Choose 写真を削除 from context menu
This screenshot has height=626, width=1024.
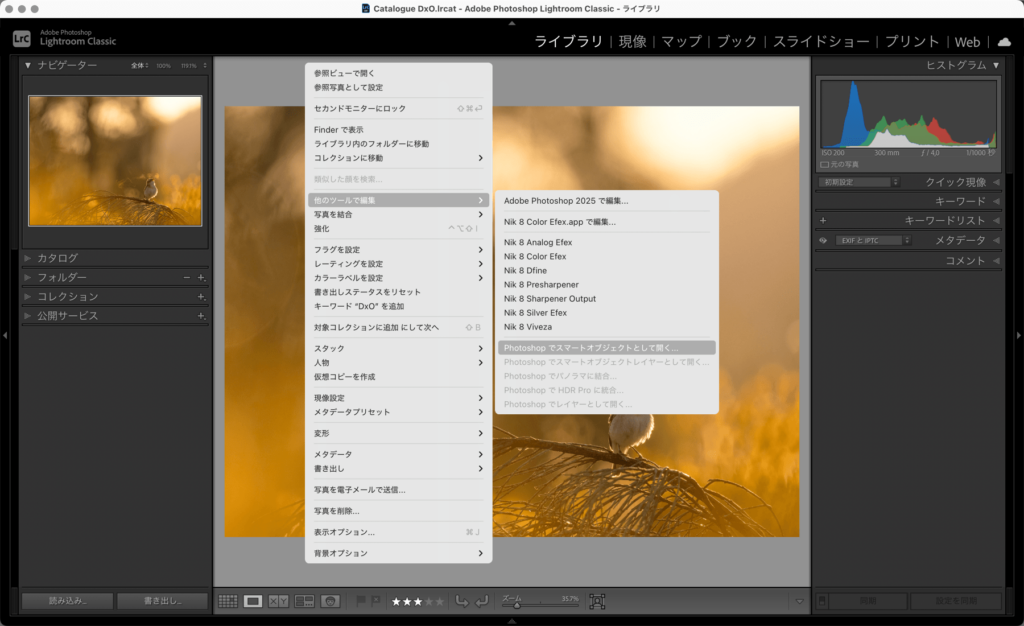coord(398,511)
